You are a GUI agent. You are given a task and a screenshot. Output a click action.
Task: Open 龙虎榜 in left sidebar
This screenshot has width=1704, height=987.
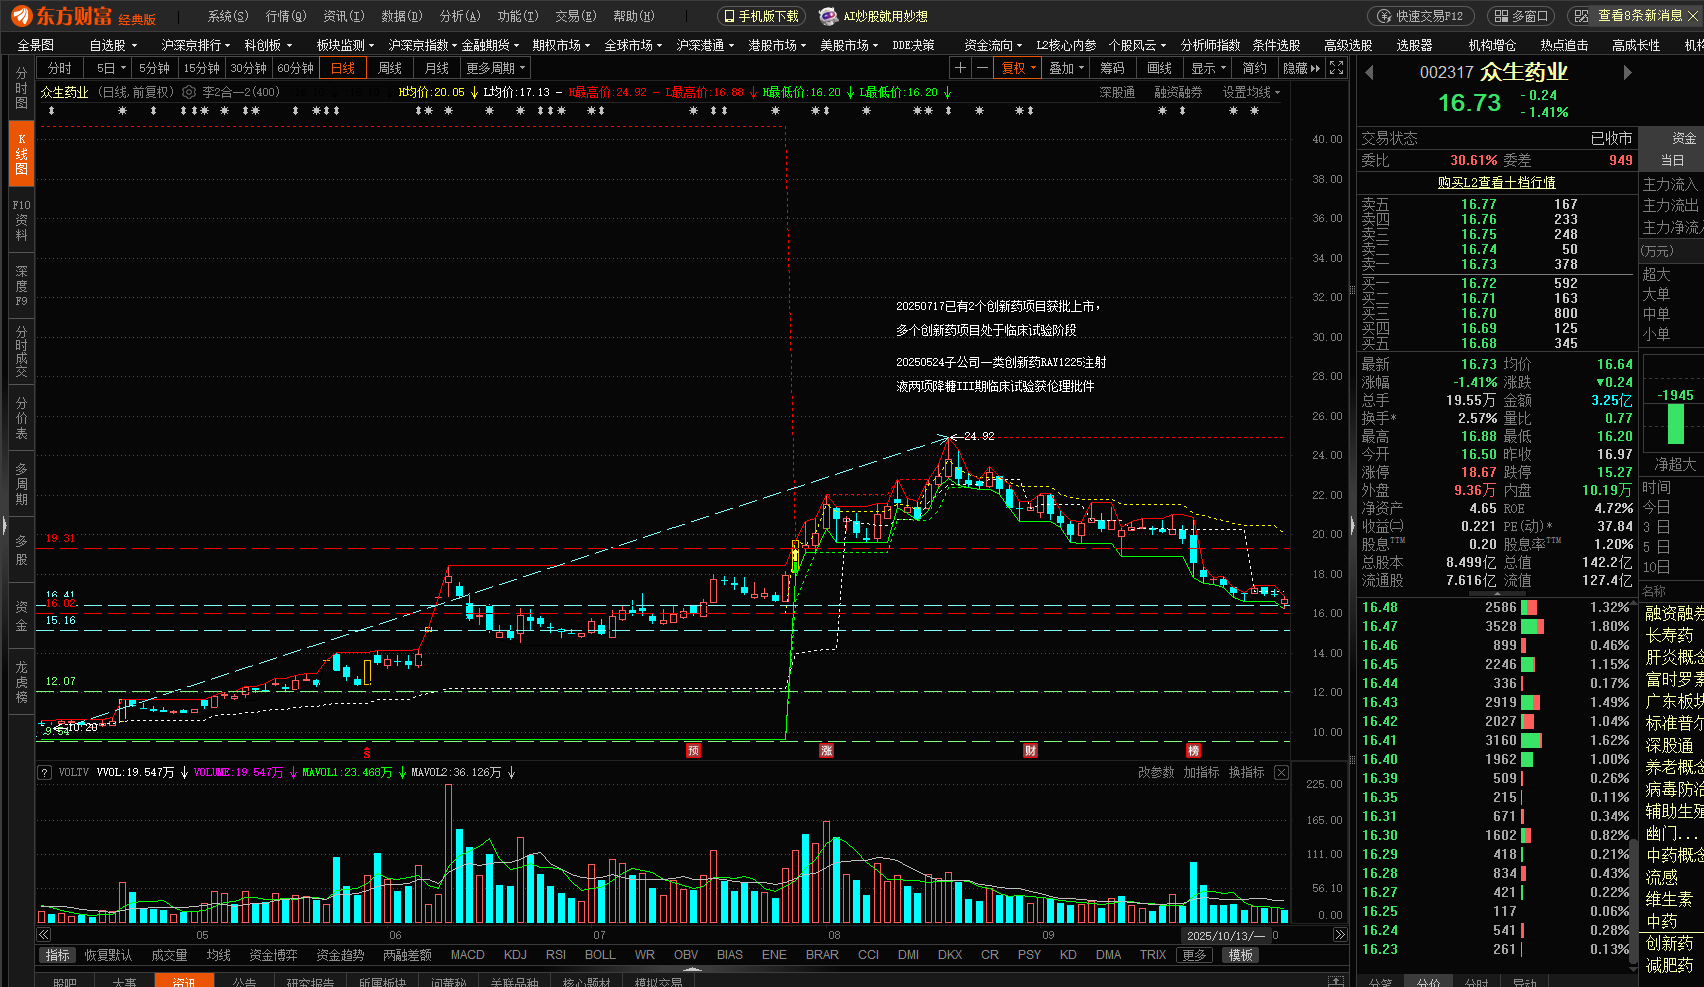point(21,682)
